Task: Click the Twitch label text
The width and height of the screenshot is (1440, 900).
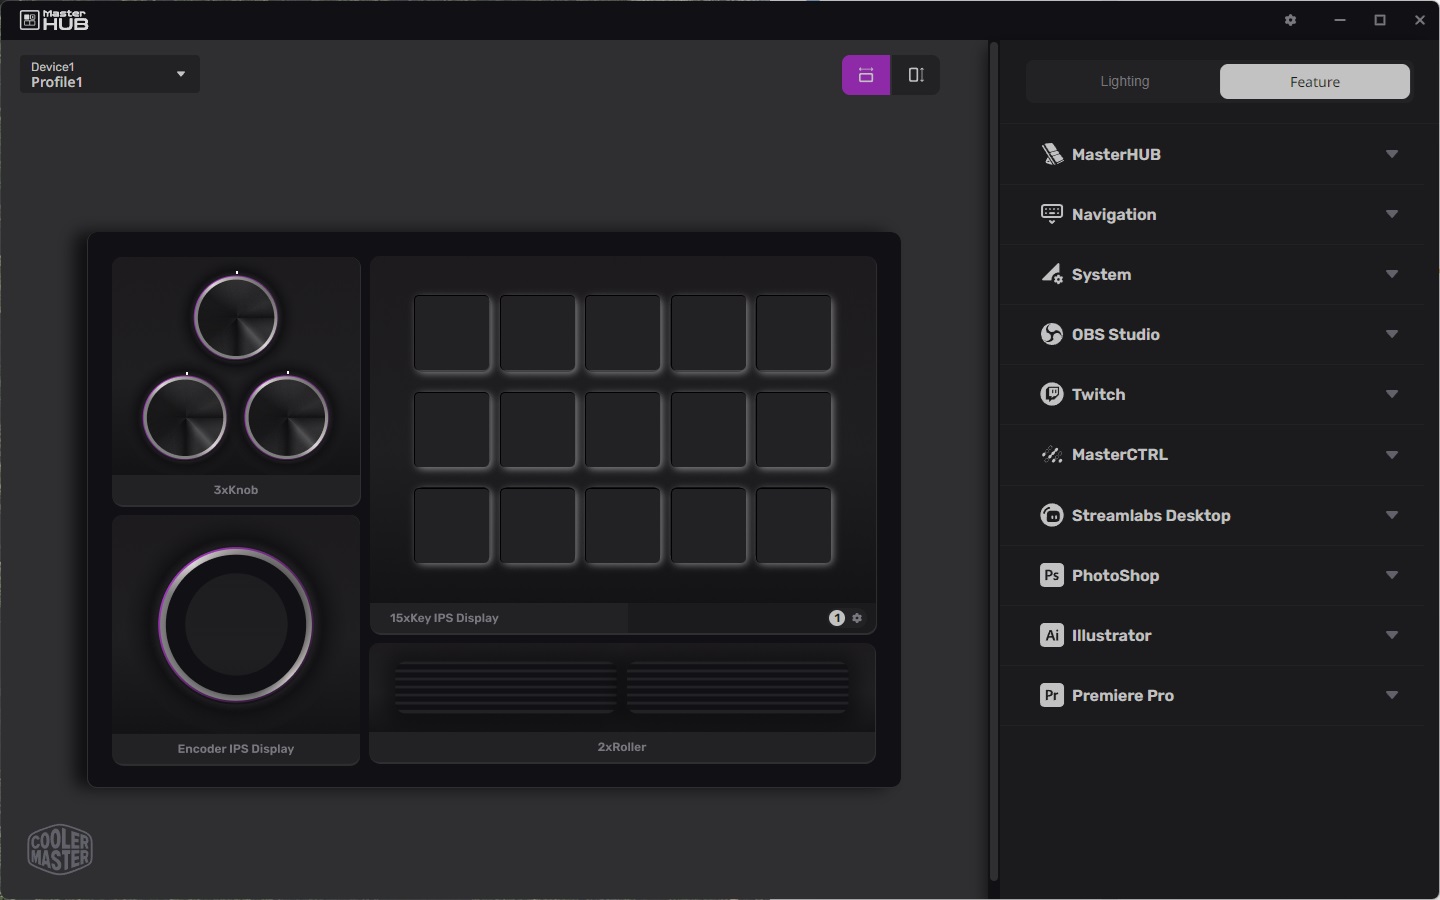Action: [x=1098, y=394]
